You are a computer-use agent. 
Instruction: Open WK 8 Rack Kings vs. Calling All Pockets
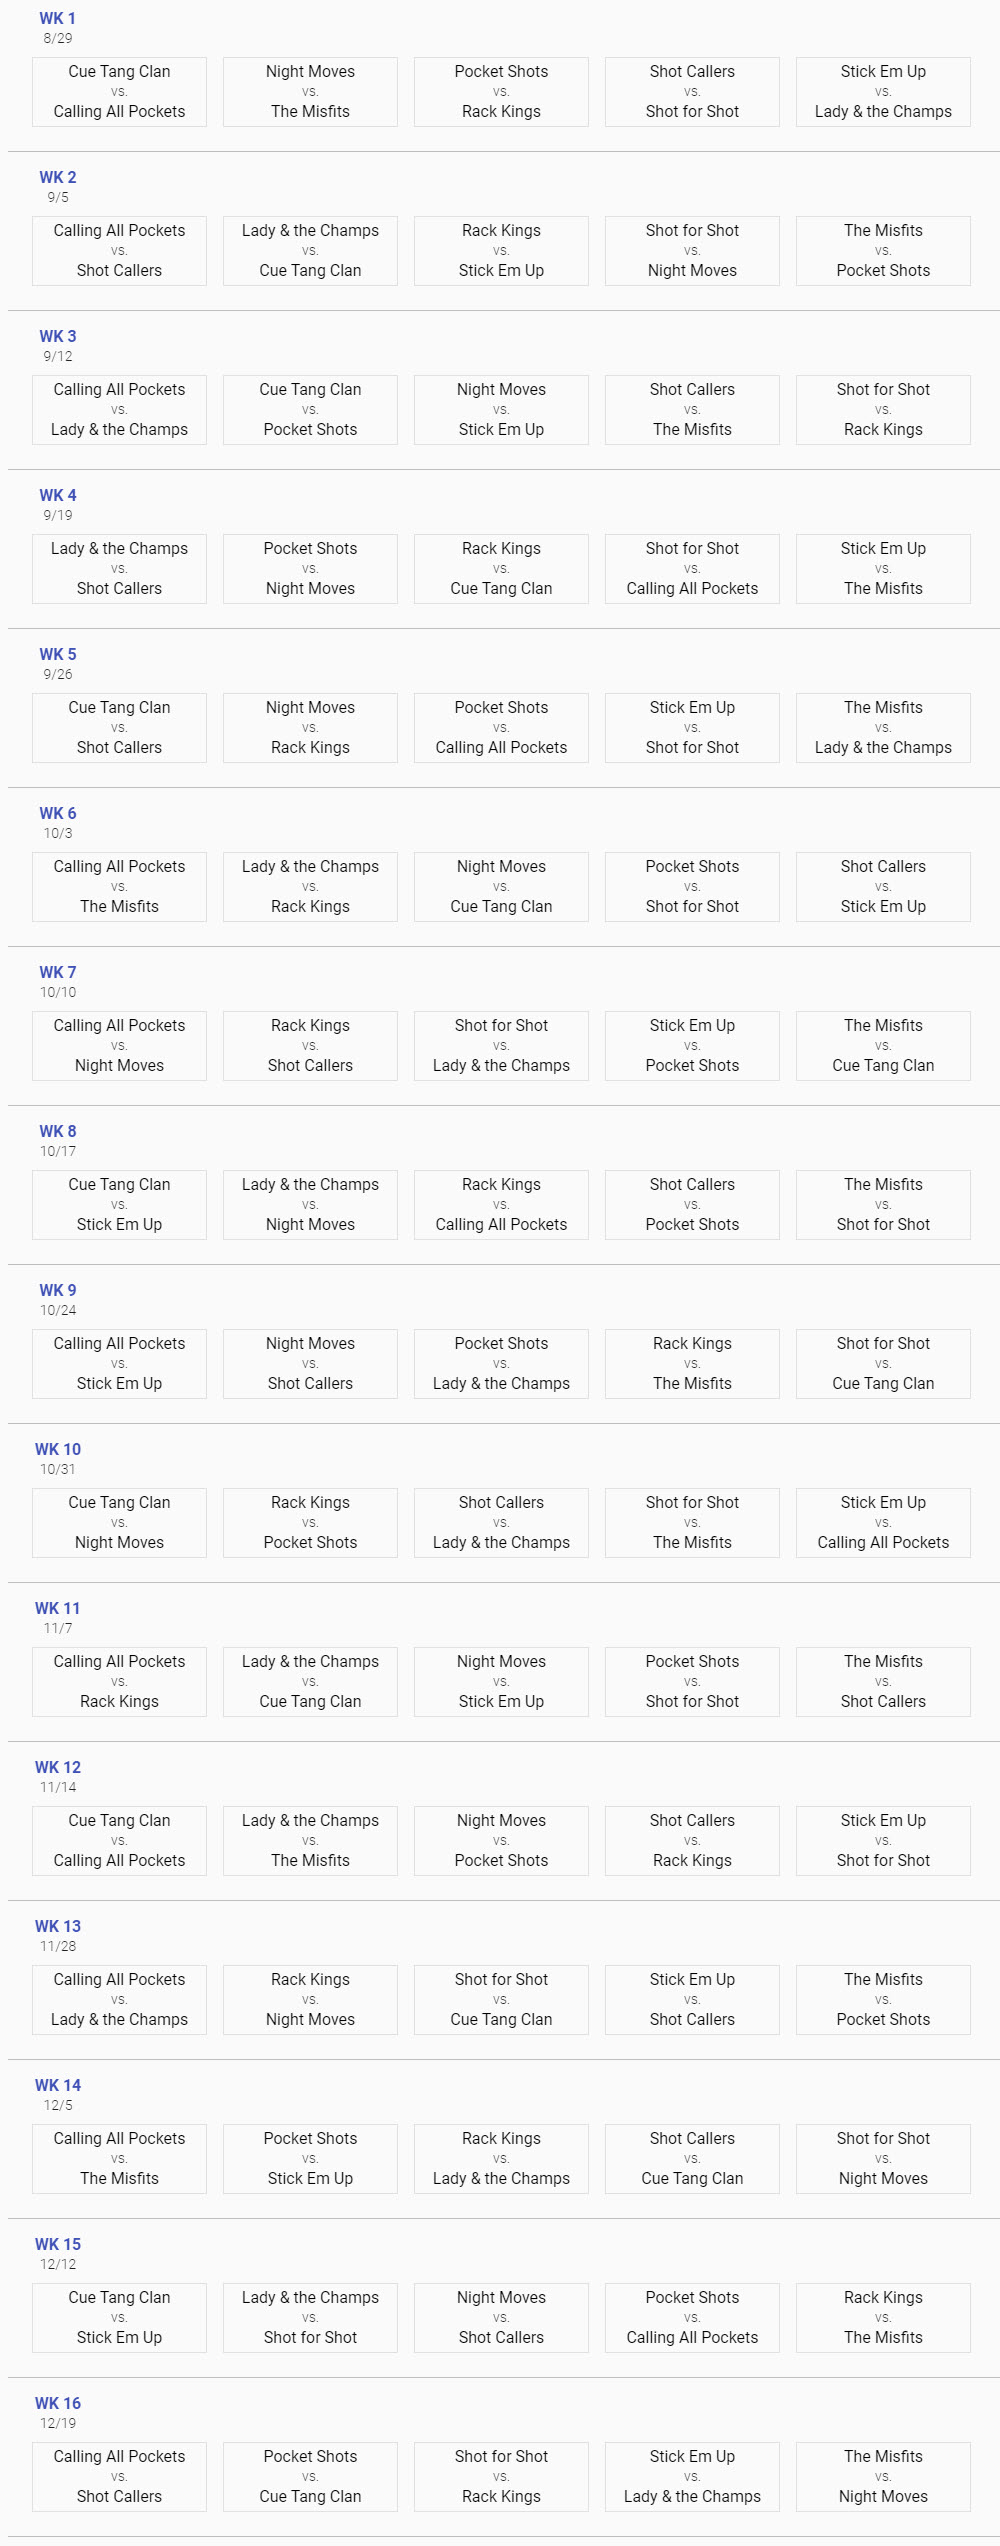[x=501, y=1205]
